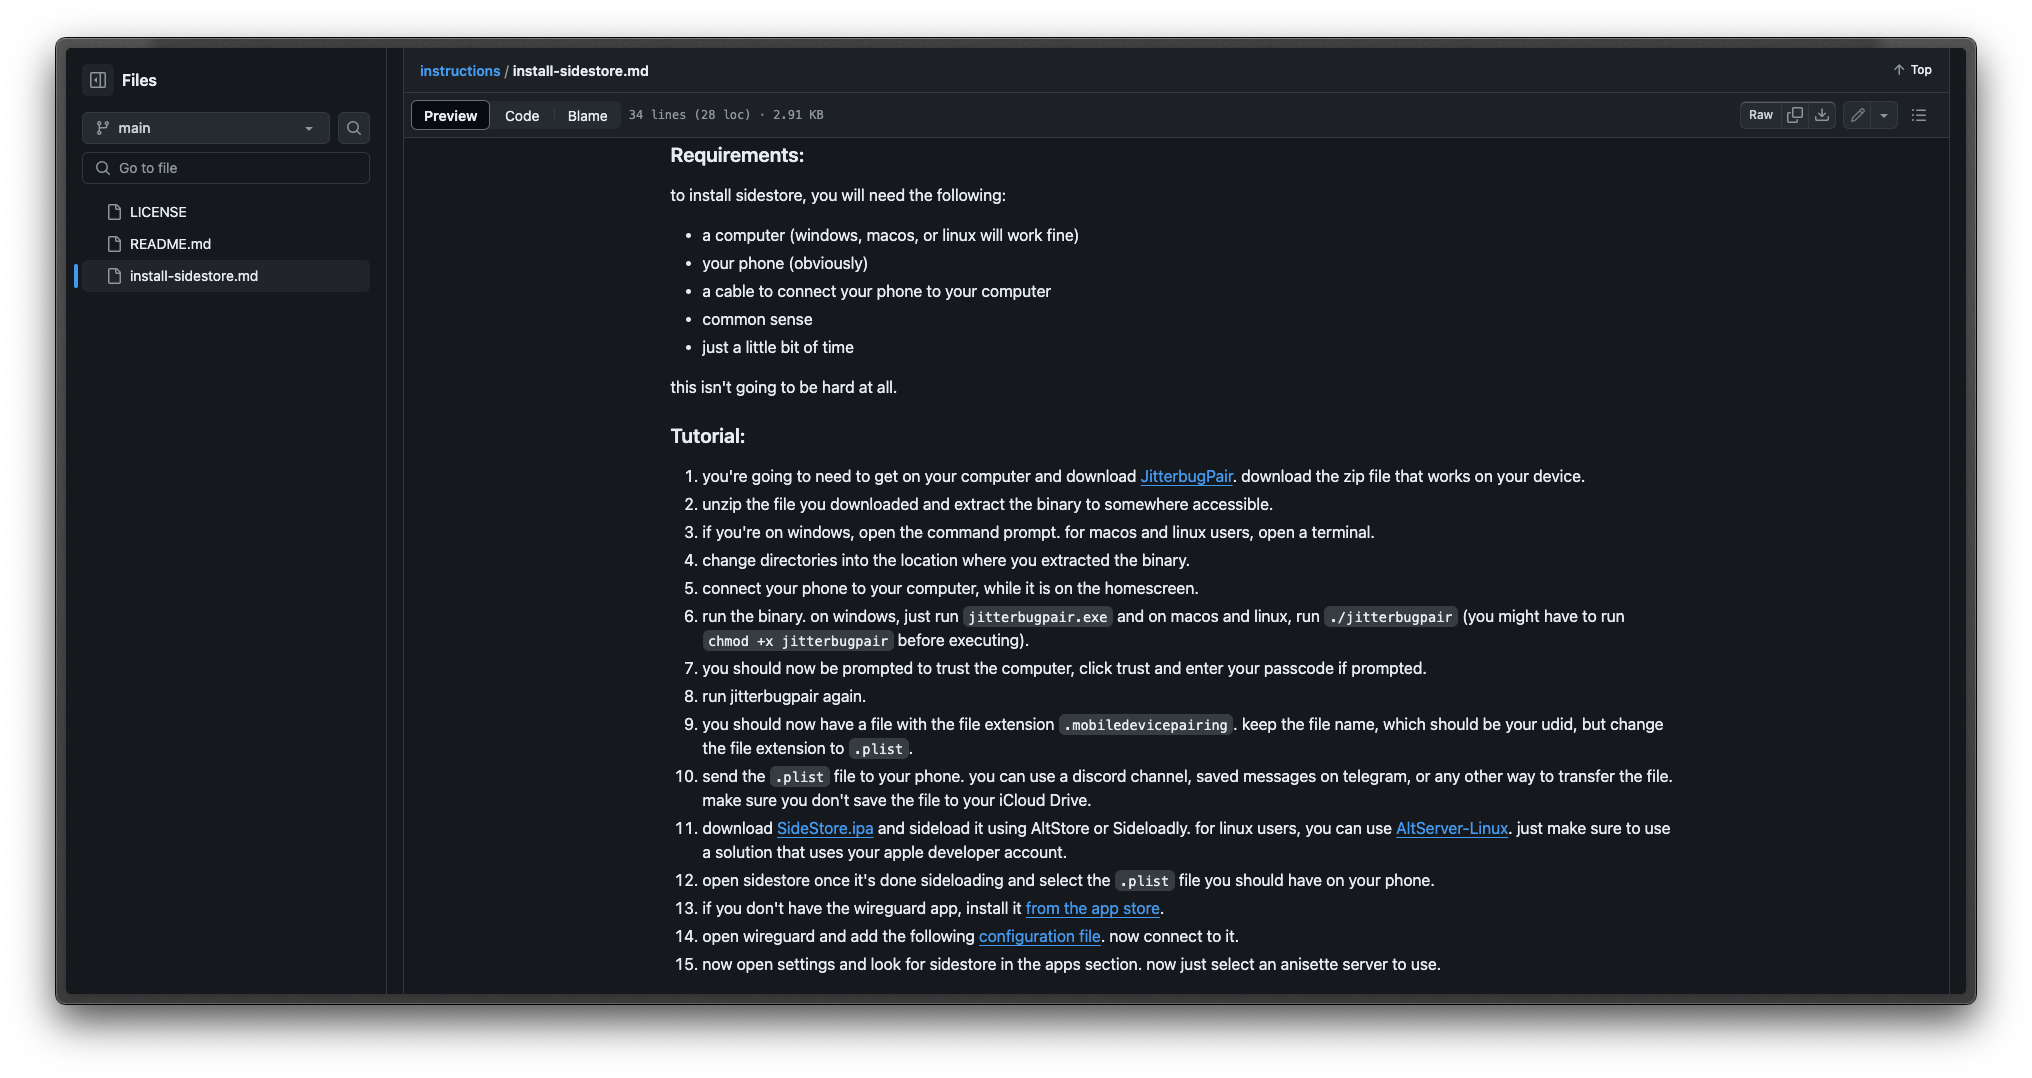Expand more edit options caret
The height and width of the screenshot is (1078, 2032).
(x=1884, y=115)
